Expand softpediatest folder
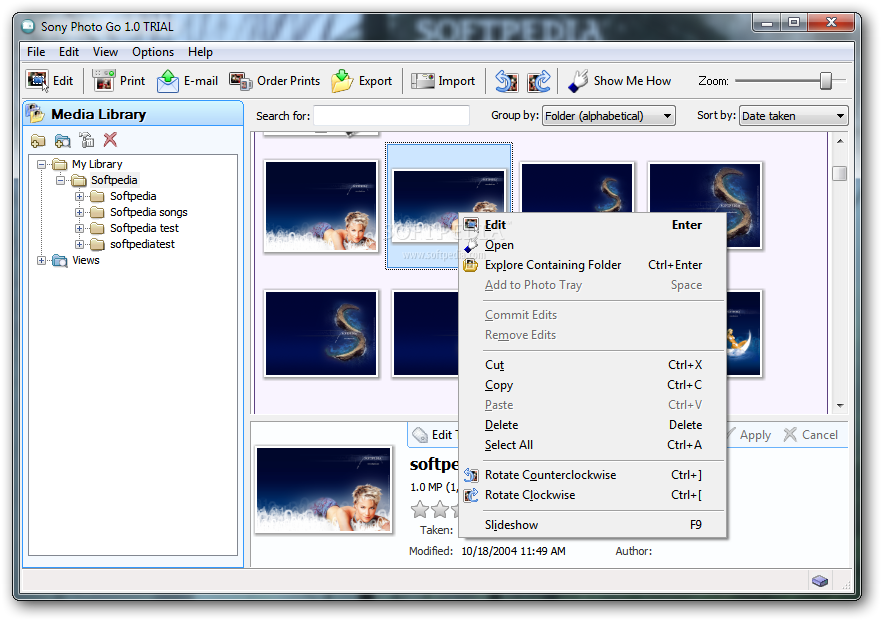Screen dimensions: 882x621 point(79,245)
